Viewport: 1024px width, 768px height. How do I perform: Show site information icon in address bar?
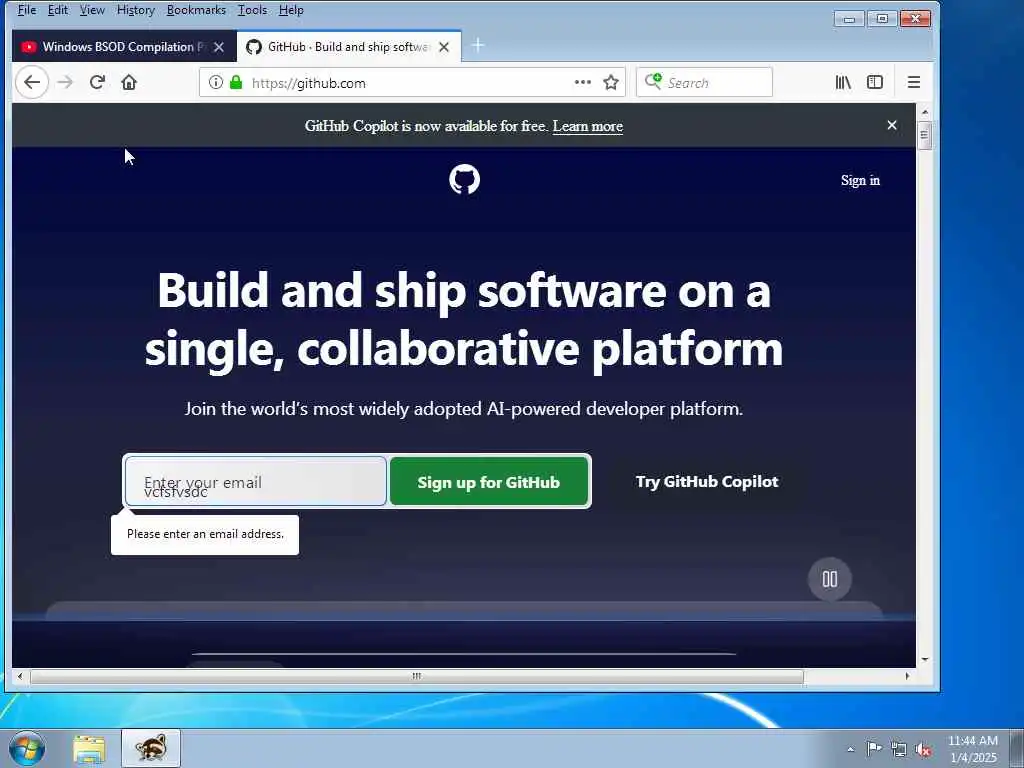216,82
